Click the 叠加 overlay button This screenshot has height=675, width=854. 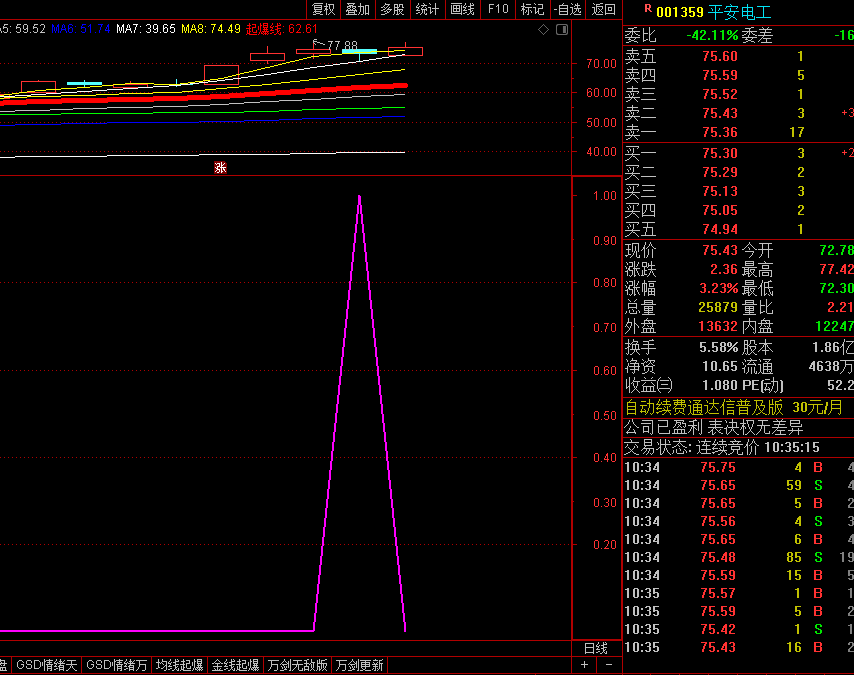357,9
